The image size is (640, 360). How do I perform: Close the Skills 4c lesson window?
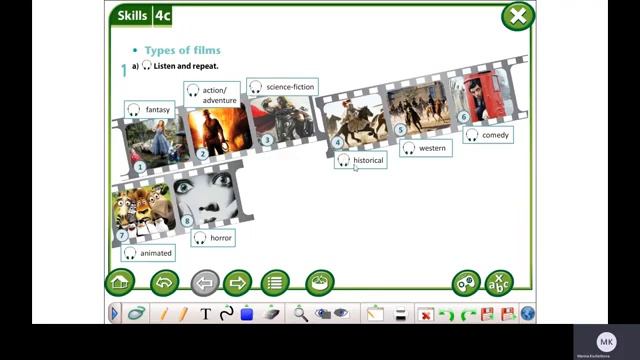(x=518, y=16)
